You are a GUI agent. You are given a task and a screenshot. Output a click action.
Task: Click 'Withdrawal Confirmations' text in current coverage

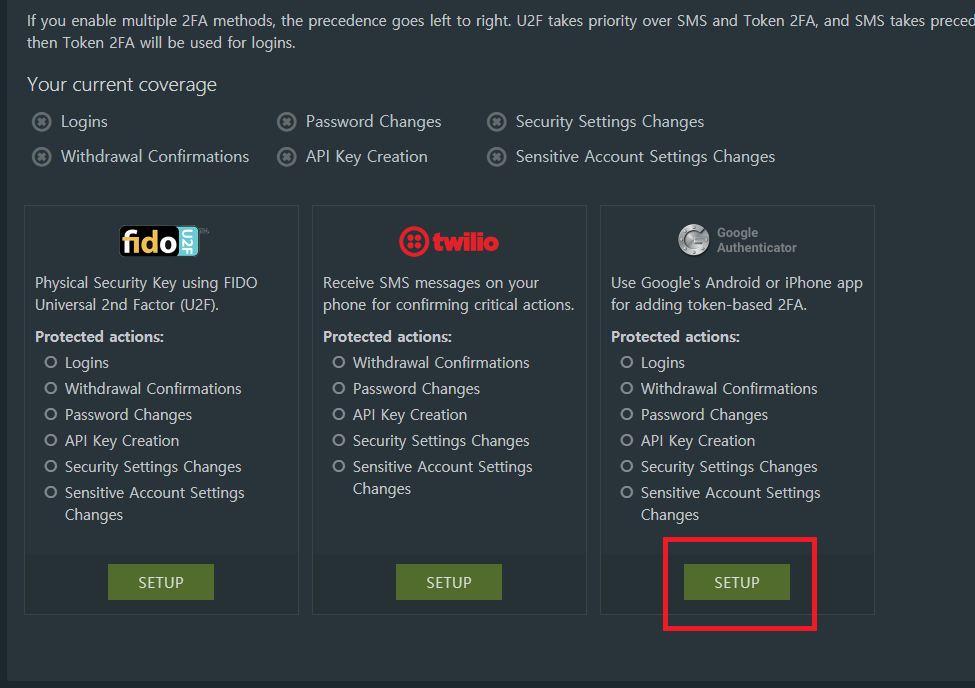[x=155, y=157]
